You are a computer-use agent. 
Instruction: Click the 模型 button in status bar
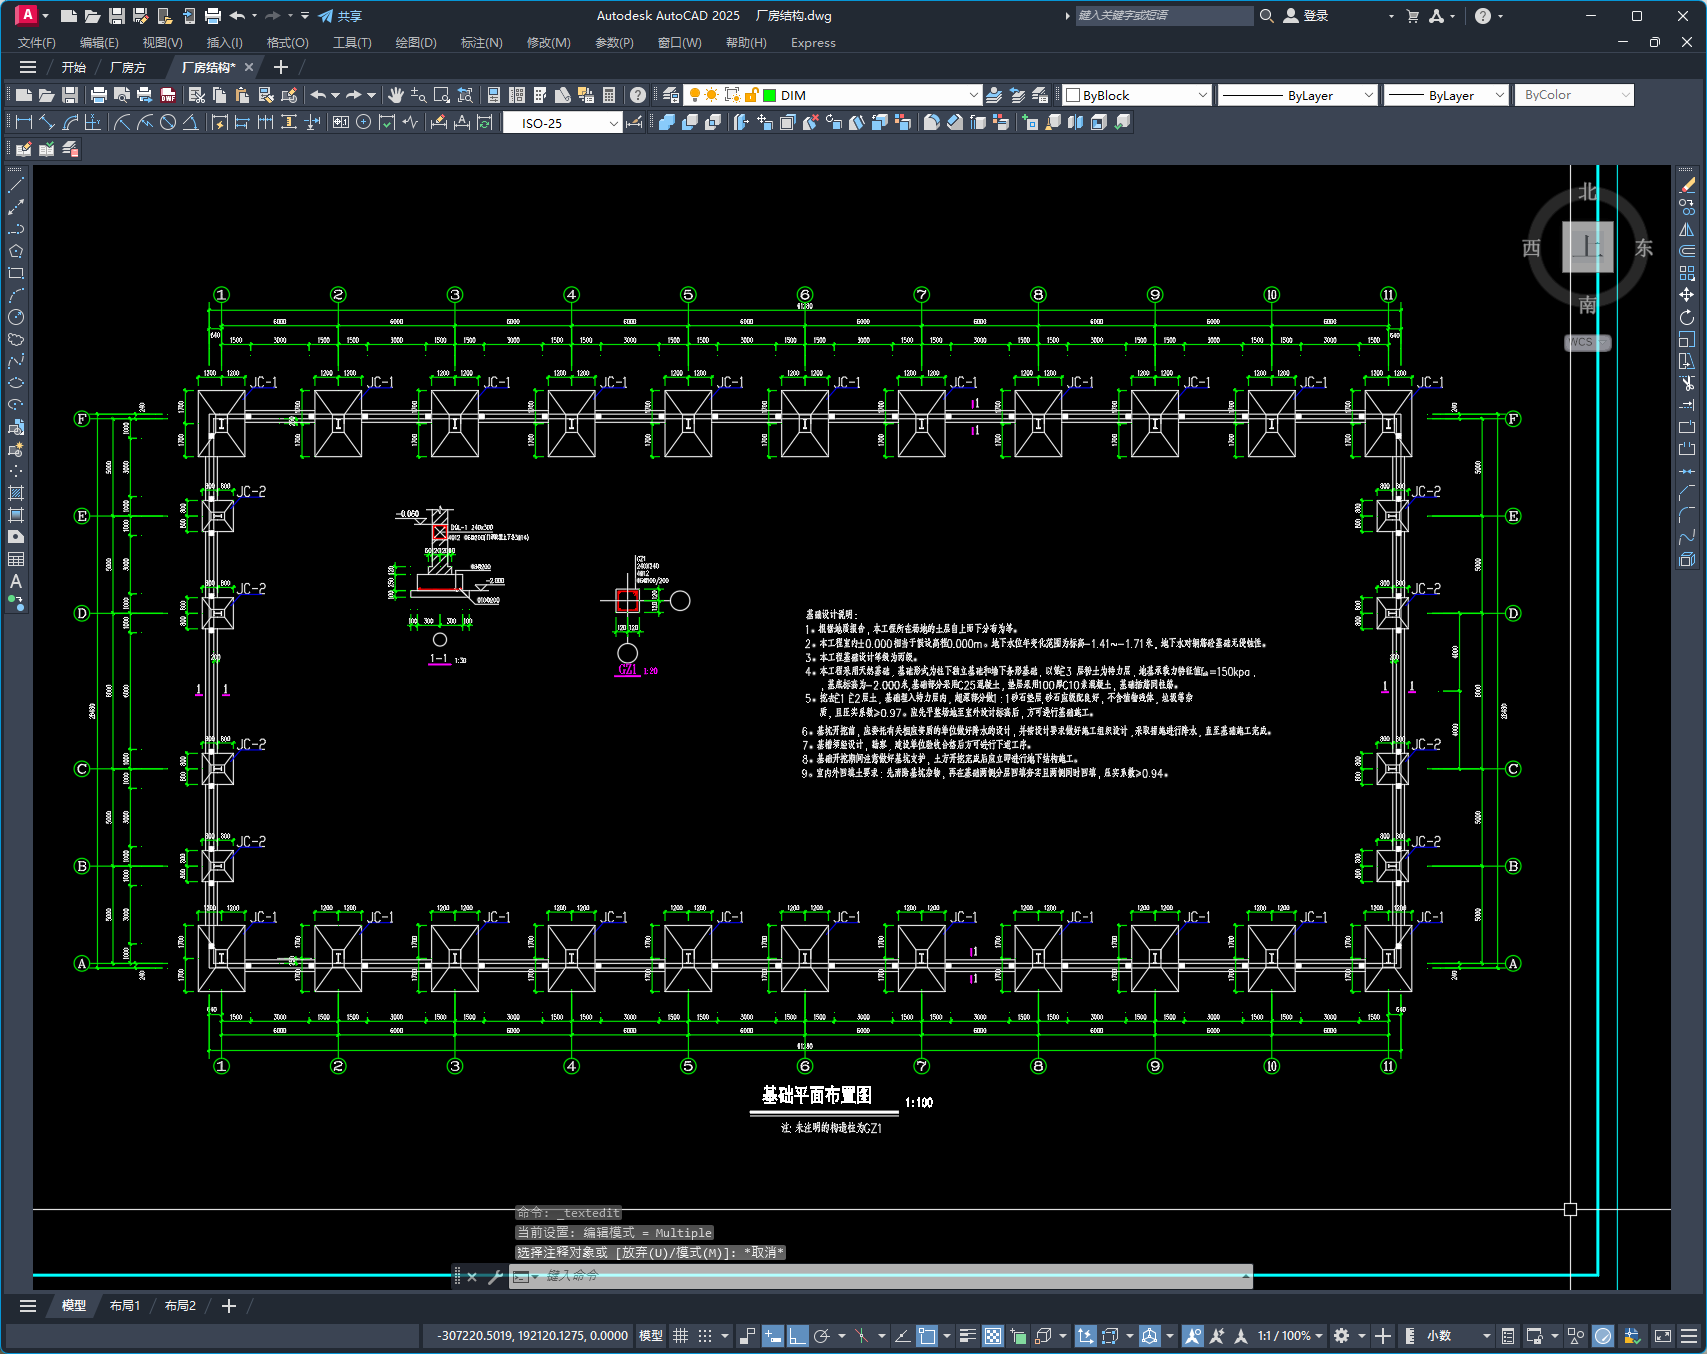coord(651,1336)
